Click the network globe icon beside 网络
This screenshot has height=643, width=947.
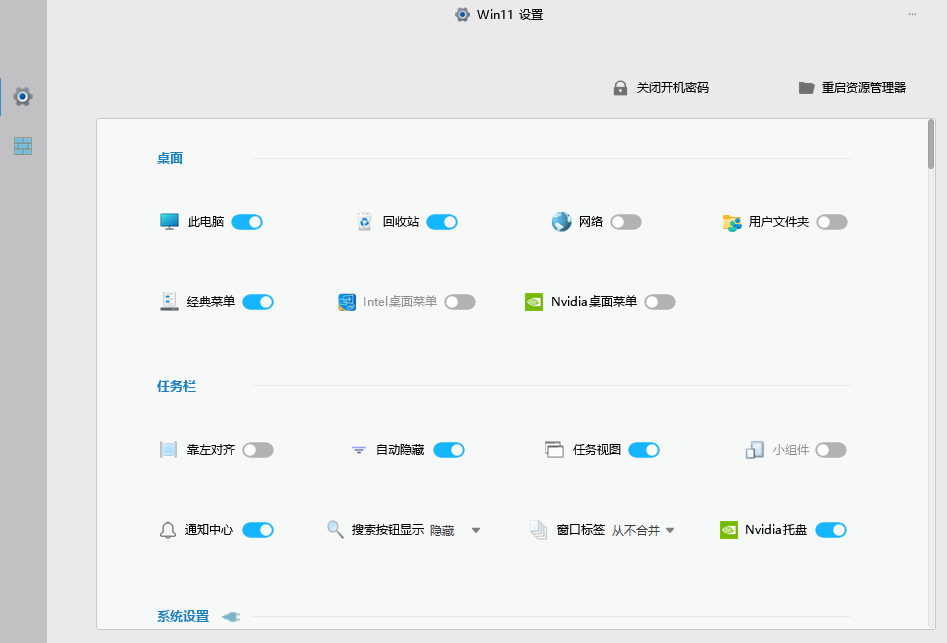[560, 221]
